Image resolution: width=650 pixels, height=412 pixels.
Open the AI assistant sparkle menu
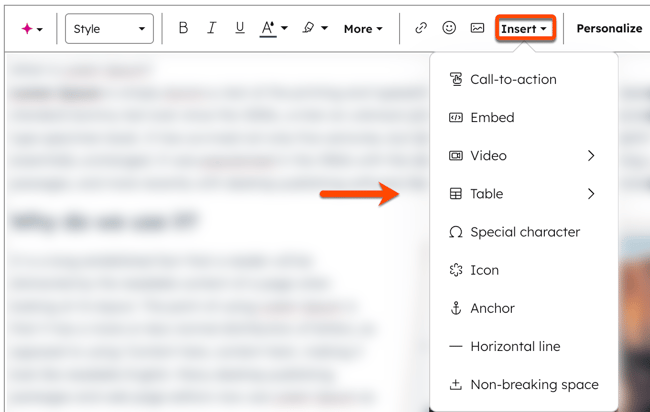click(32, 29)
